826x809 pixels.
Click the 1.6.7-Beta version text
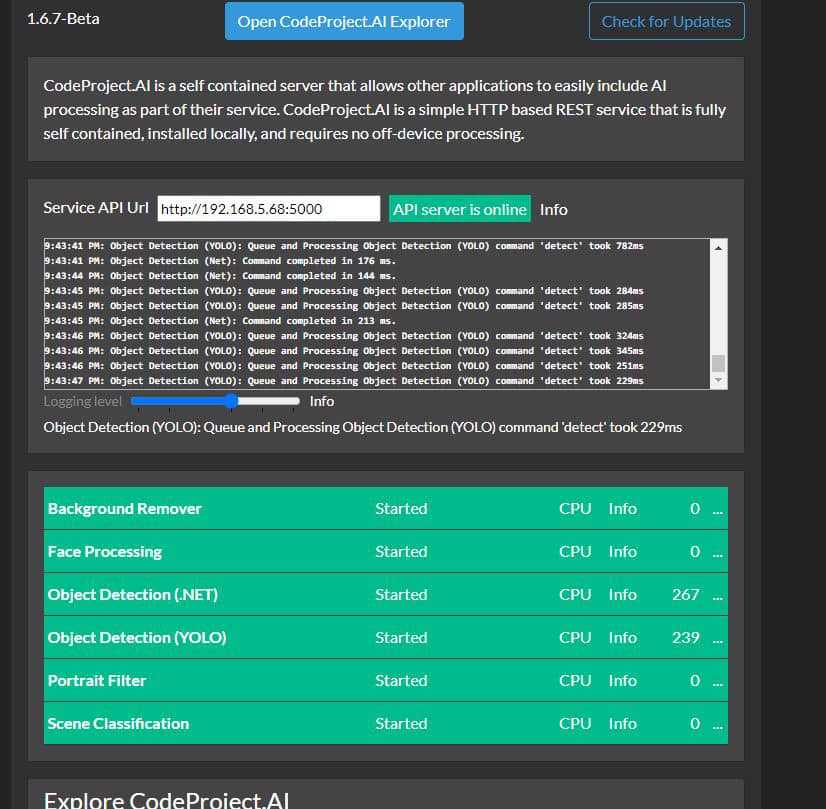point(63,19)
